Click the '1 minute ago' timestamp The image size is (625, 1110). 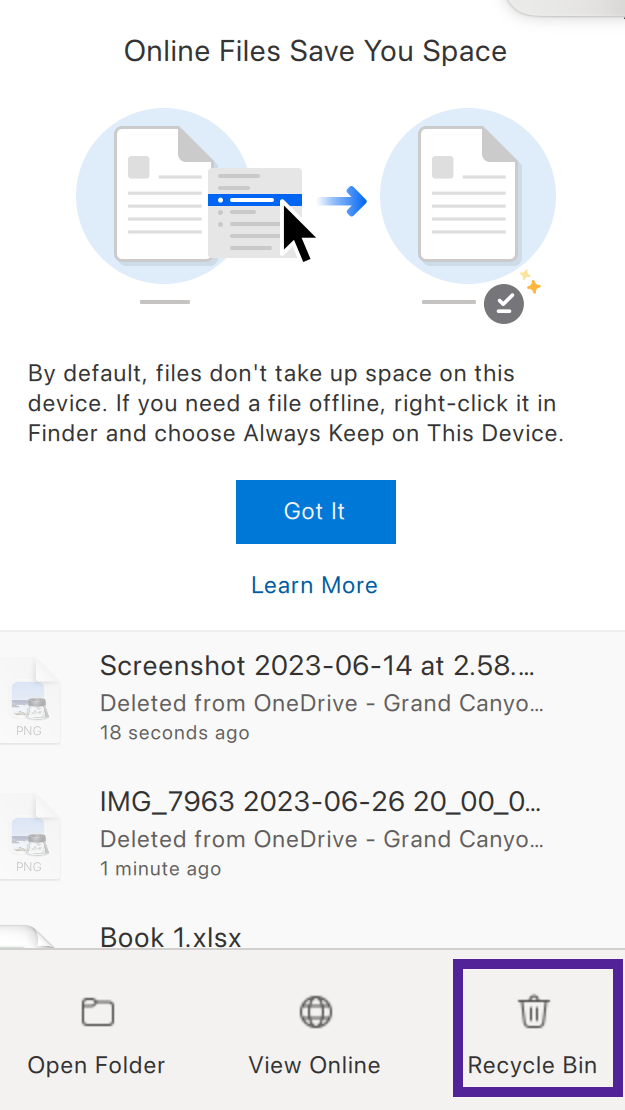(161, 868)
